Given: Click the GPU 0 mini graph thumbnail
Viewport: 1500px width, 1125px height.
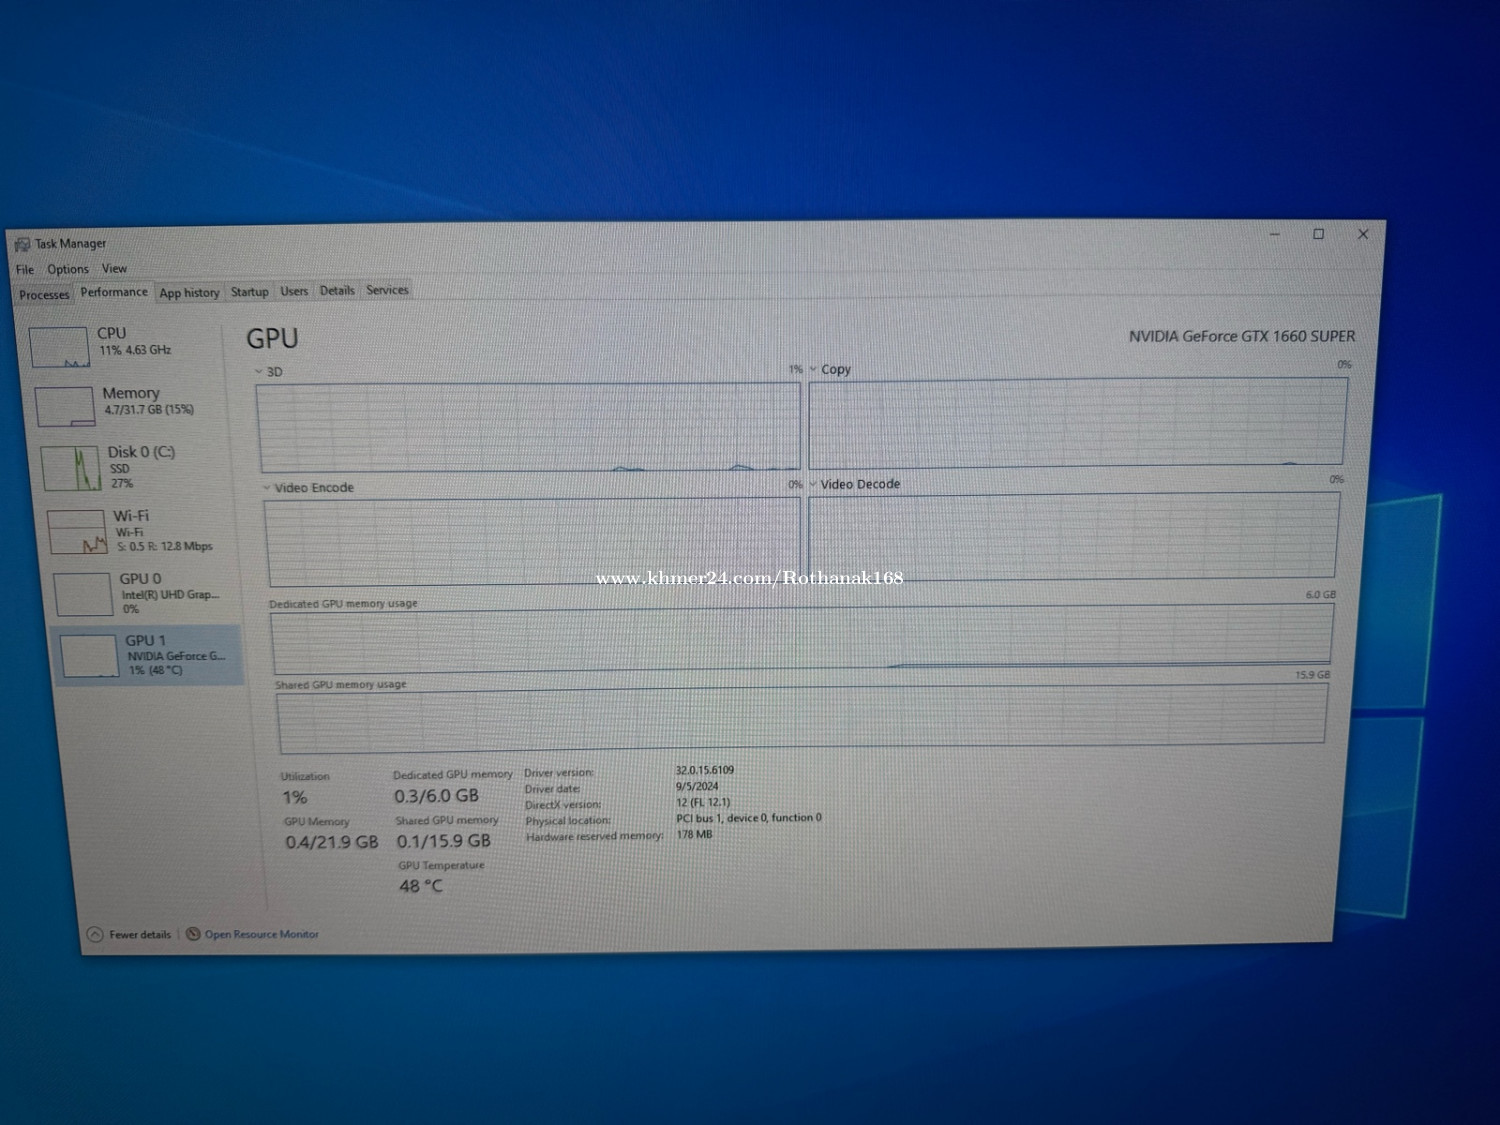Looking at the screenshot, I should [x=83, y=594].
